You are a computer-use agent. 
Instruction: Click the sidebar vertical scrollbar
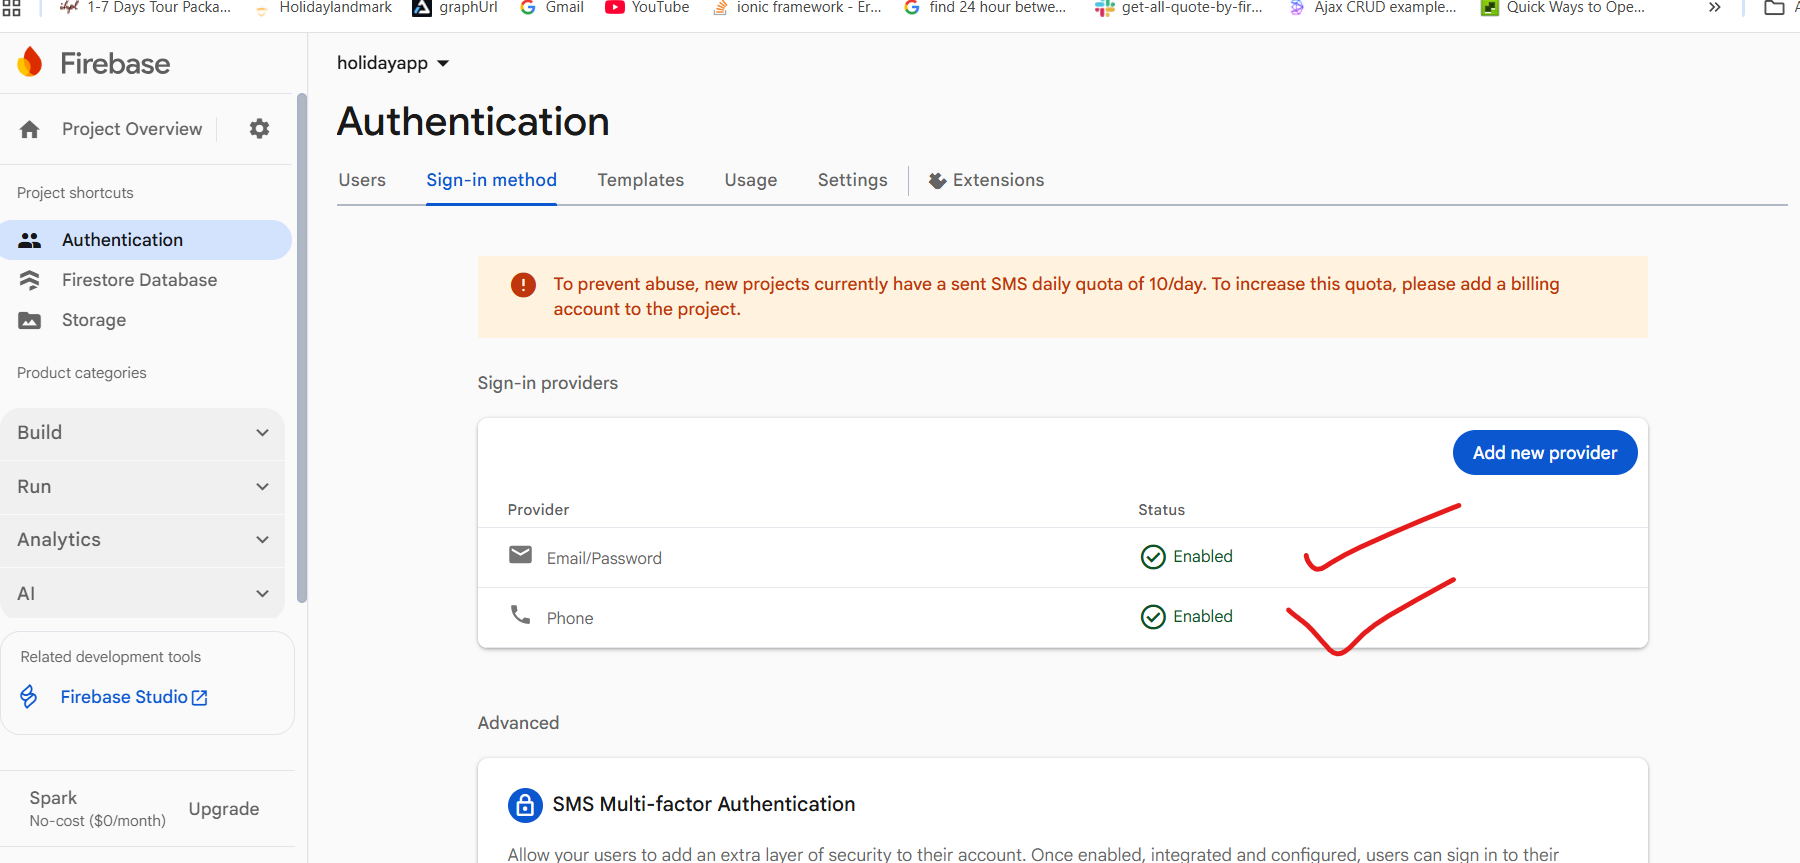coord(302,350)
